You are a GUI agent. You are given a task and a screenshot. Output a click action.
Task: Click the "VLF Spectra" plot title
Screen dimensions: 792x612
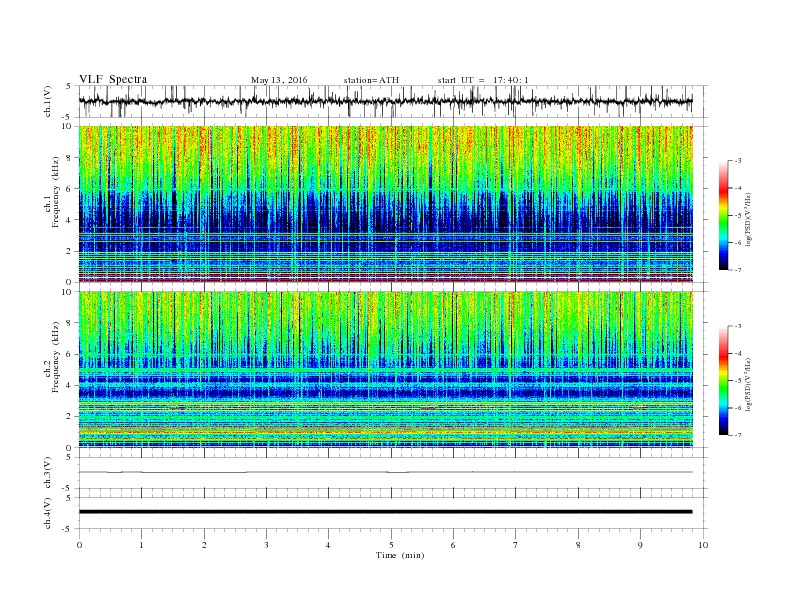click(113, 79)
